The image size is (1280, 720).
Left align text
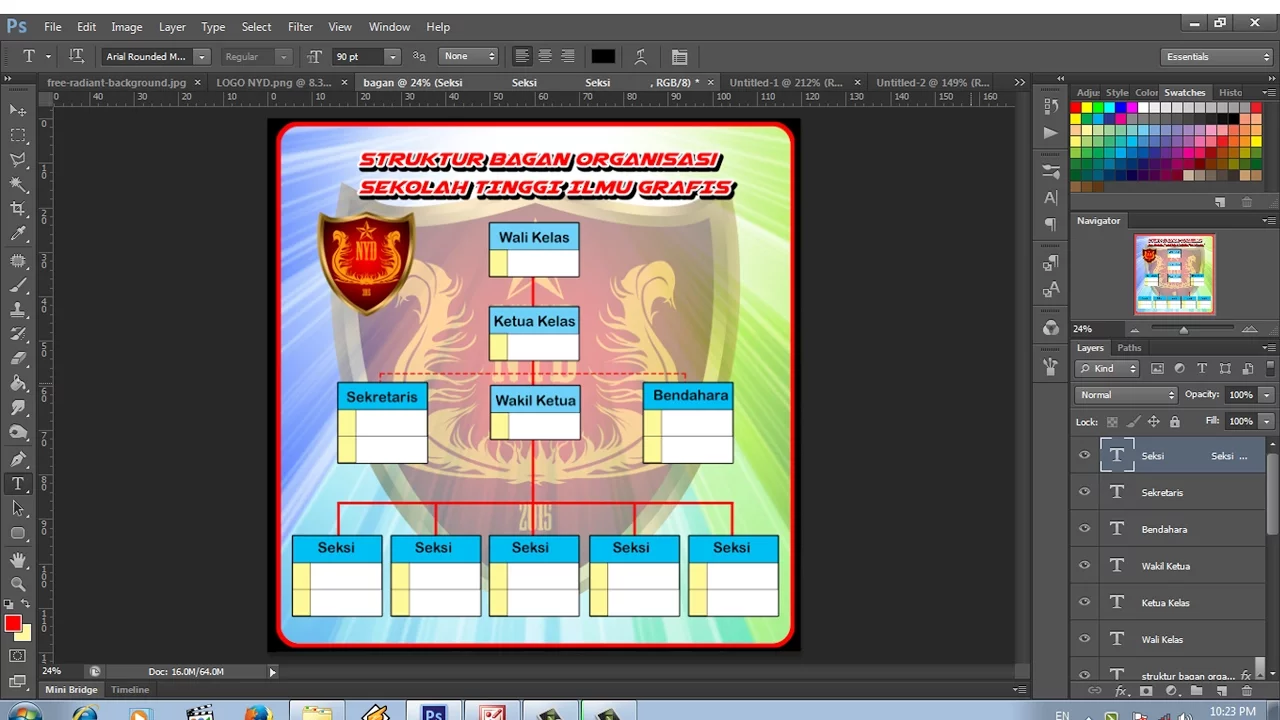522,57
